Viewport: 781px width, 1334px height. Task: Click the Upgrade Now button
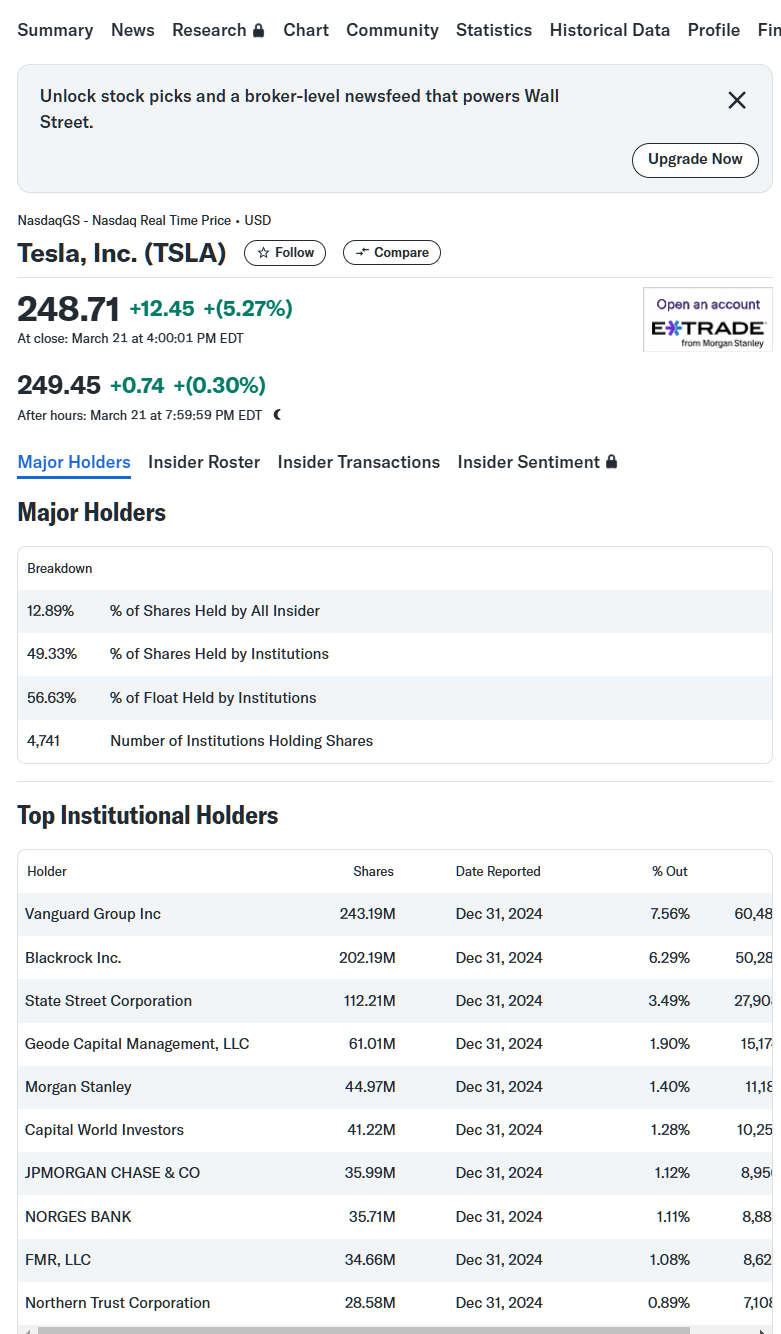click(x=695, y=160)
